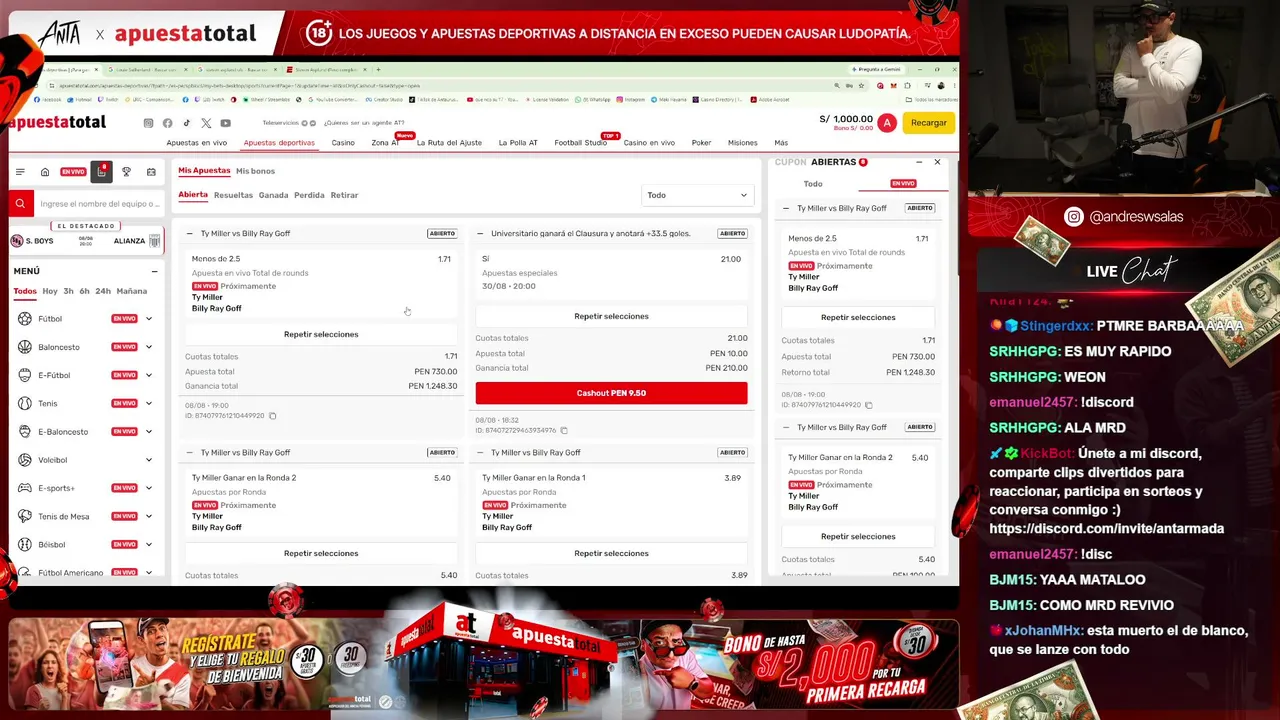This screenshot has width=1280, height=720.
Task: Collapse the Universitario Clausura bet card
Action: (480, 234)
